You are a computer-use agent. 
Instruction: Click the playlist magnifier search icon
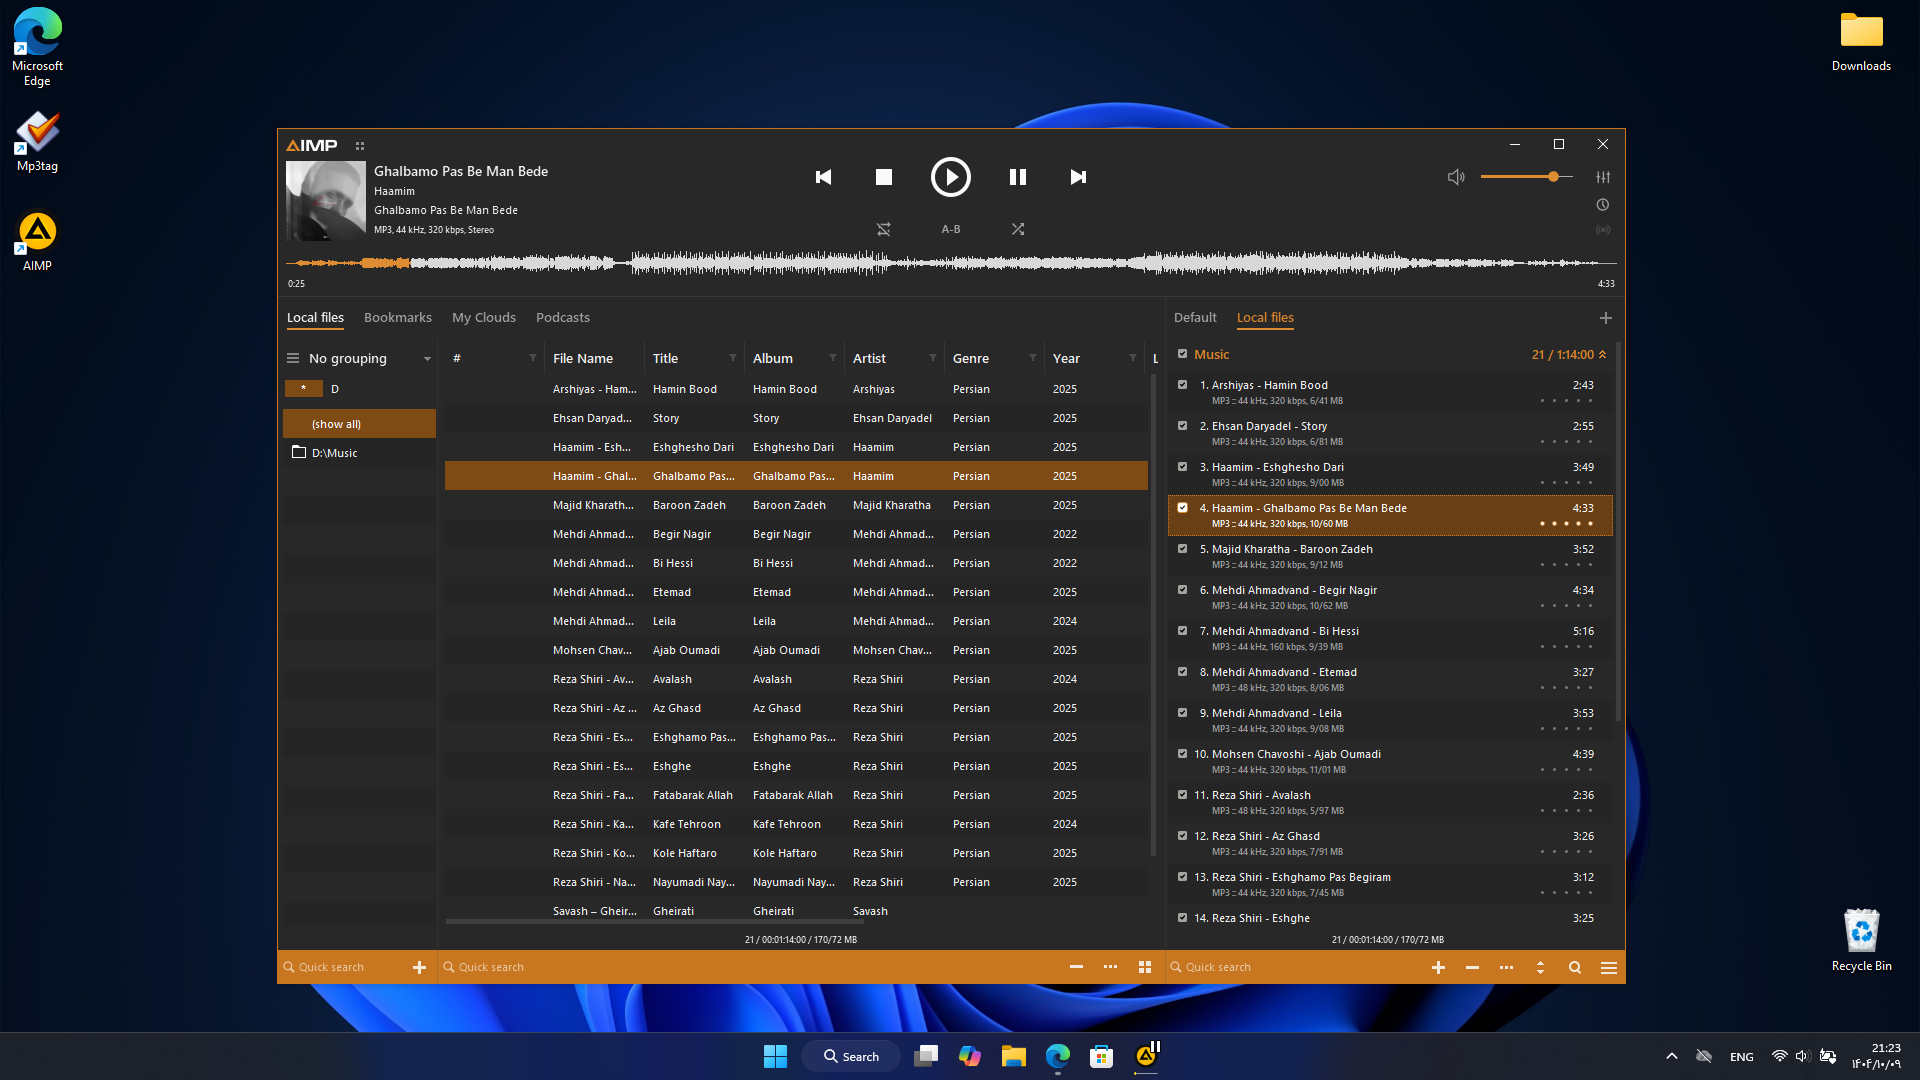coord(1575,967)
